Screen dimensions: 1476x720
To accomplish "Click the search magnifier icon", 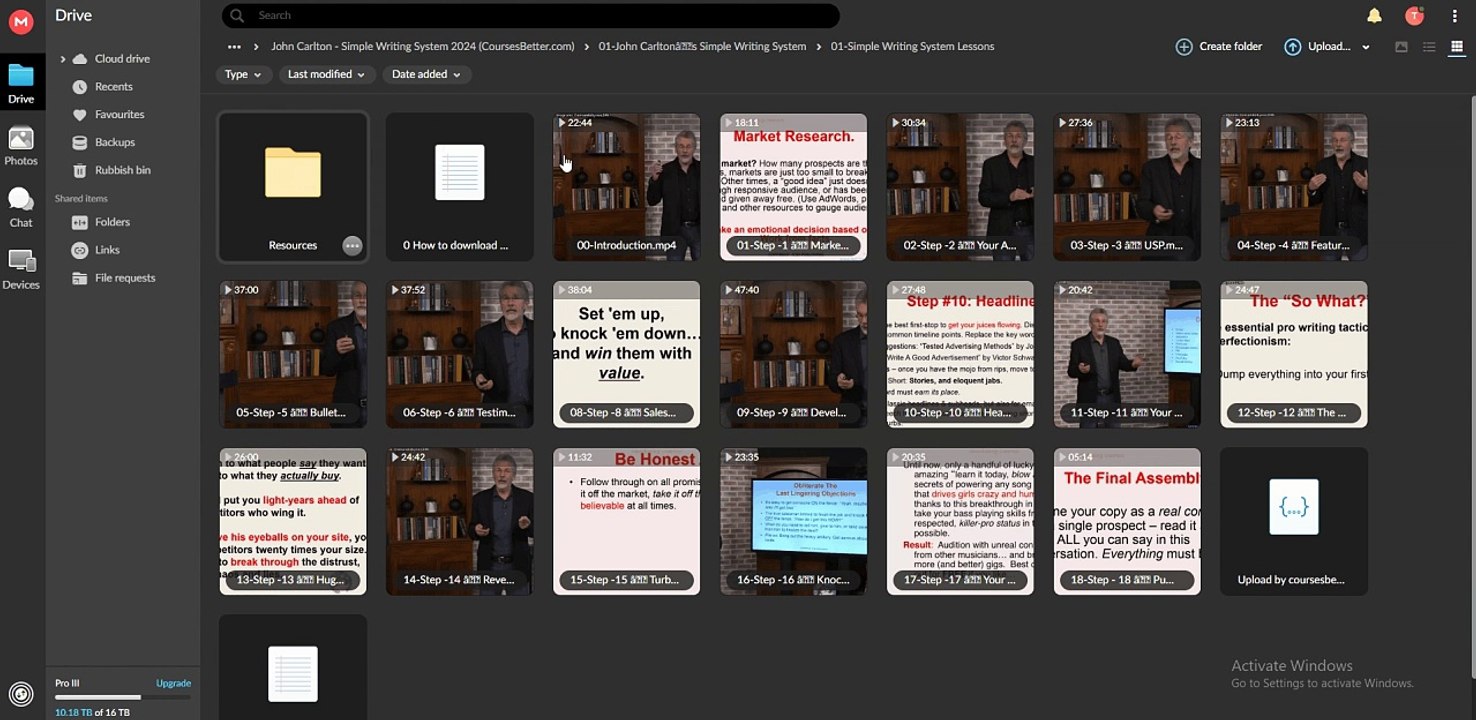I will [x=237, y=15].
